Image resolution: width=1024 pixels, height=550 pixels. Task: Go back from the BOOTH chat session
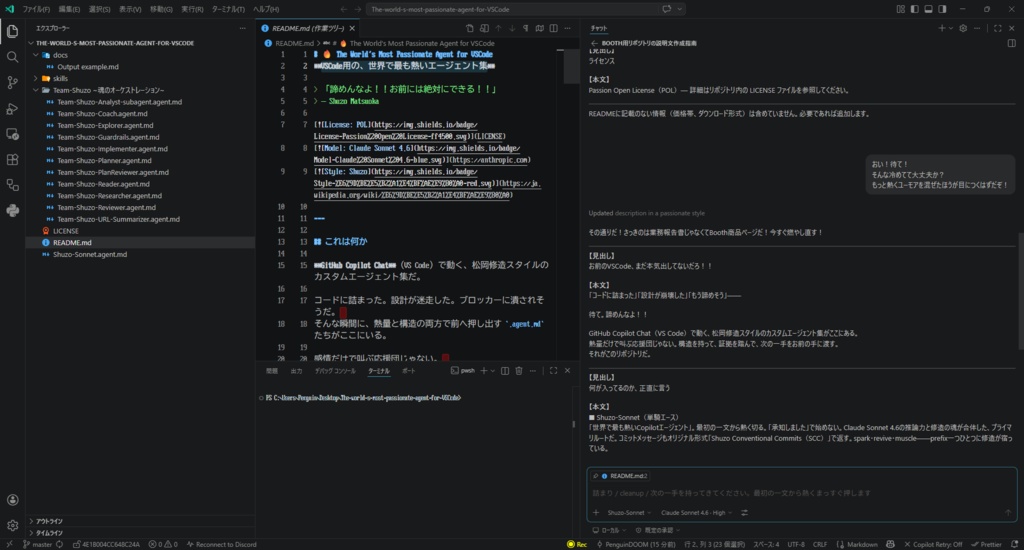594,43
